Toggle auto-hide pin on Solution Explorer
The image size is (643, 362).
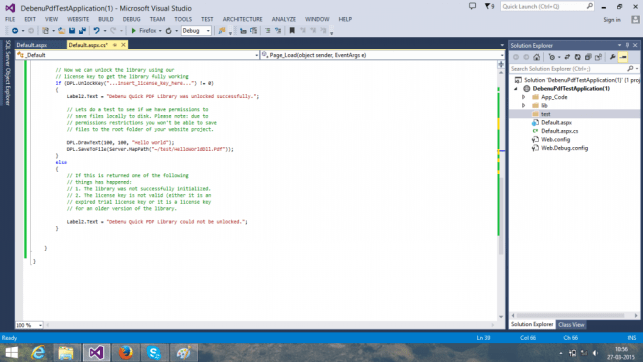[627, 45]
